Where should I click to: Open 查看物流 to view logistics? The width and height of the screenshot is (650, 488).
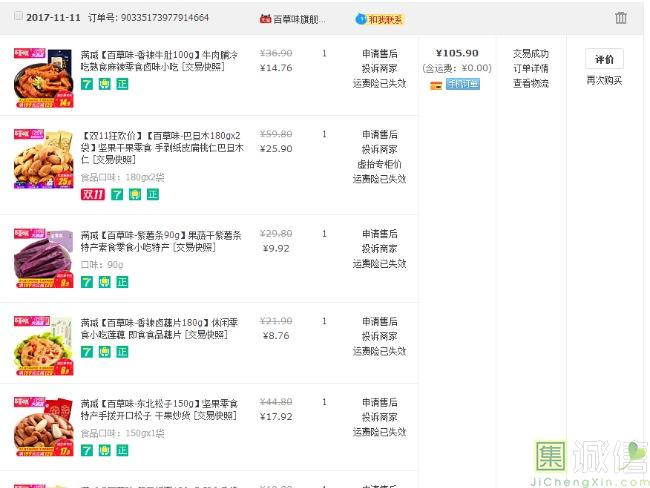coord(530,83)
